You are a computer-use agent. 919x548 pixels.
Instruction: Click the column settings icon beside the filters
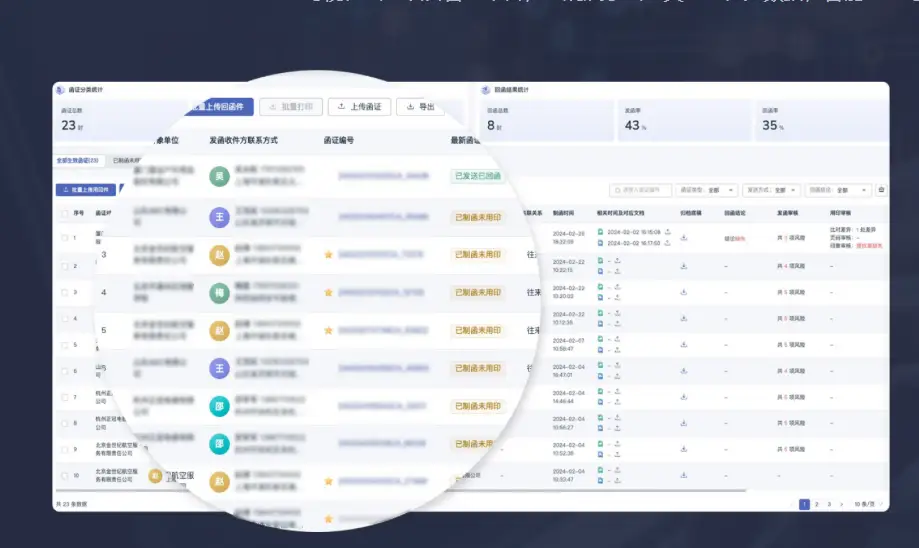coord(881,189)
